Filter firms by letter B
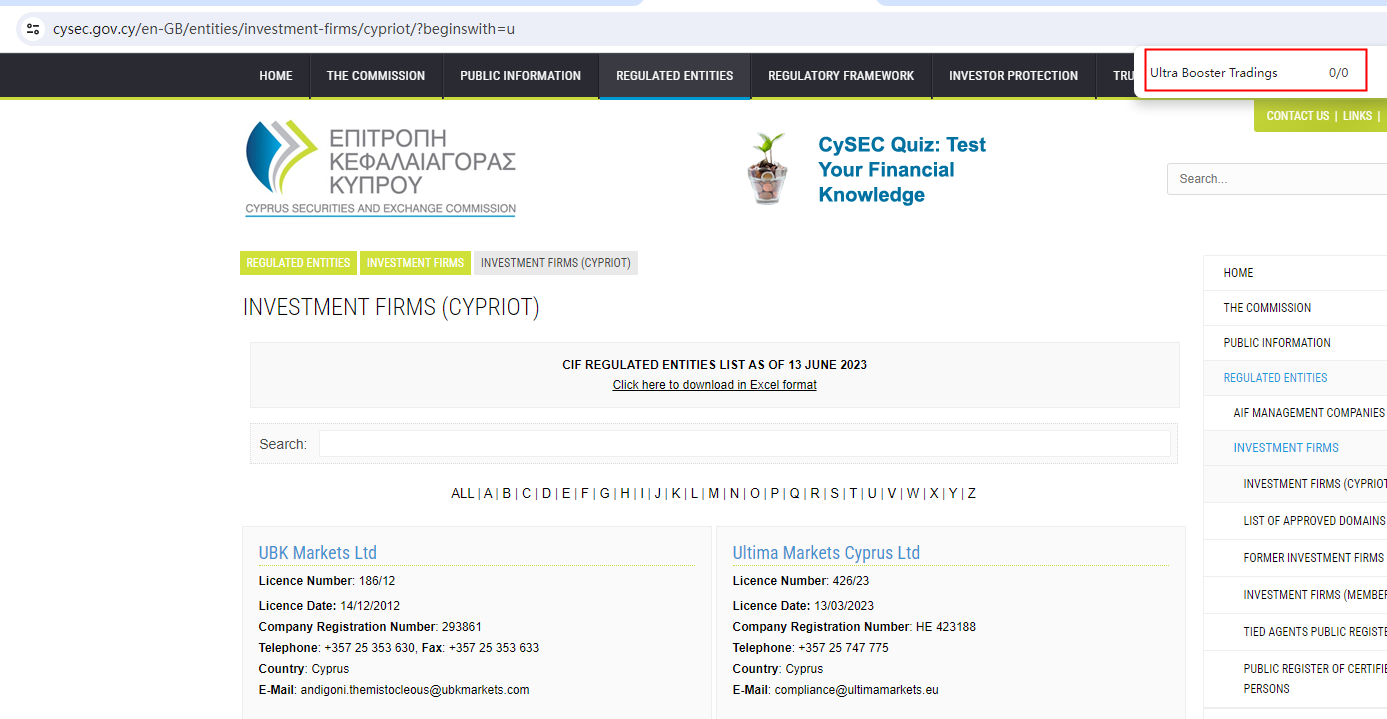 pyautogui.click(x=506, y=493)
